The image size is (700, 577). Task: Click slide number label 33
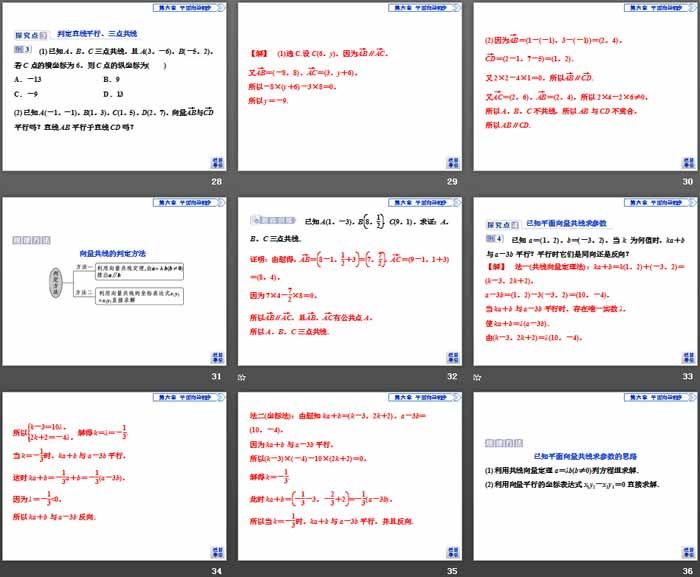pos(688,376)
